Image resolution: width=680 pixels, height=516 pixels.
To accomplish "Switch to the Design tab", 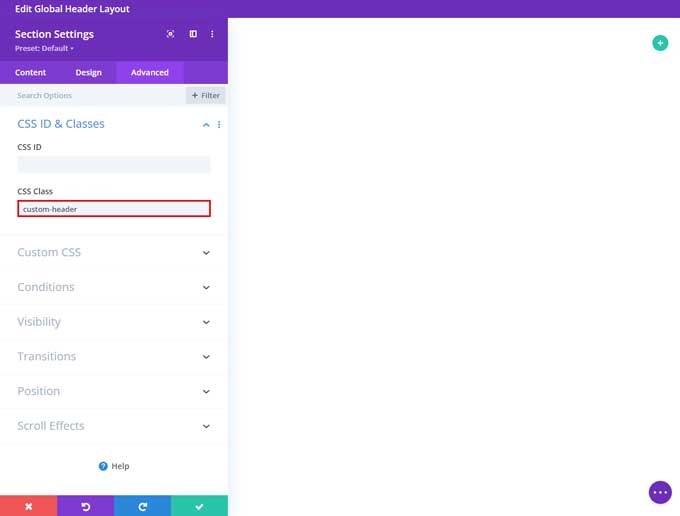I will (x=88, y=72).
